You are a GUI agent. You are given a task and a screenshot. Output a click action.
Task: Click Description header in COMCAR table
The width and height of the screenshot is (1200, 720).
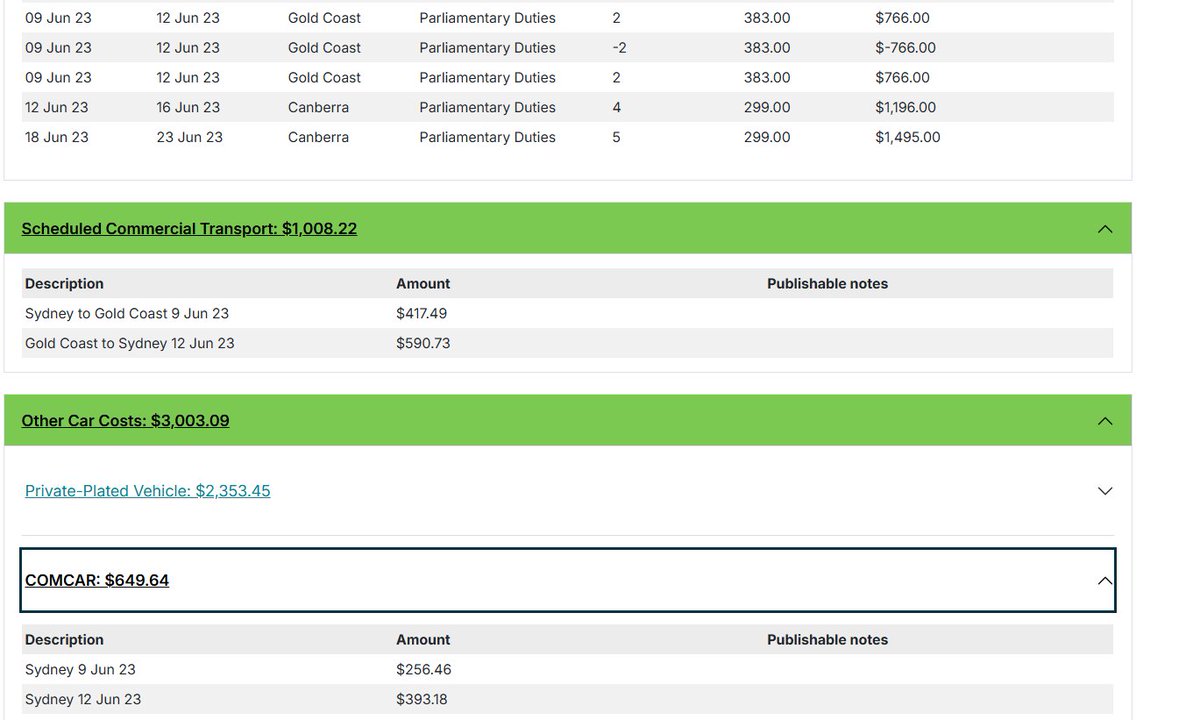pos(64,639)
